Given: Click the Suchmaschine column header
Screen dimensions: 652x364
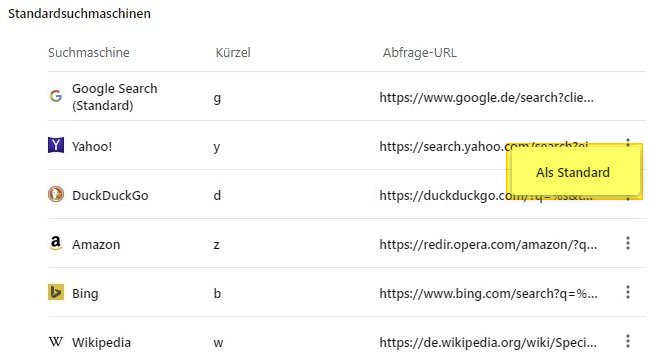Looking at the screenshot, I should (89, 53).
